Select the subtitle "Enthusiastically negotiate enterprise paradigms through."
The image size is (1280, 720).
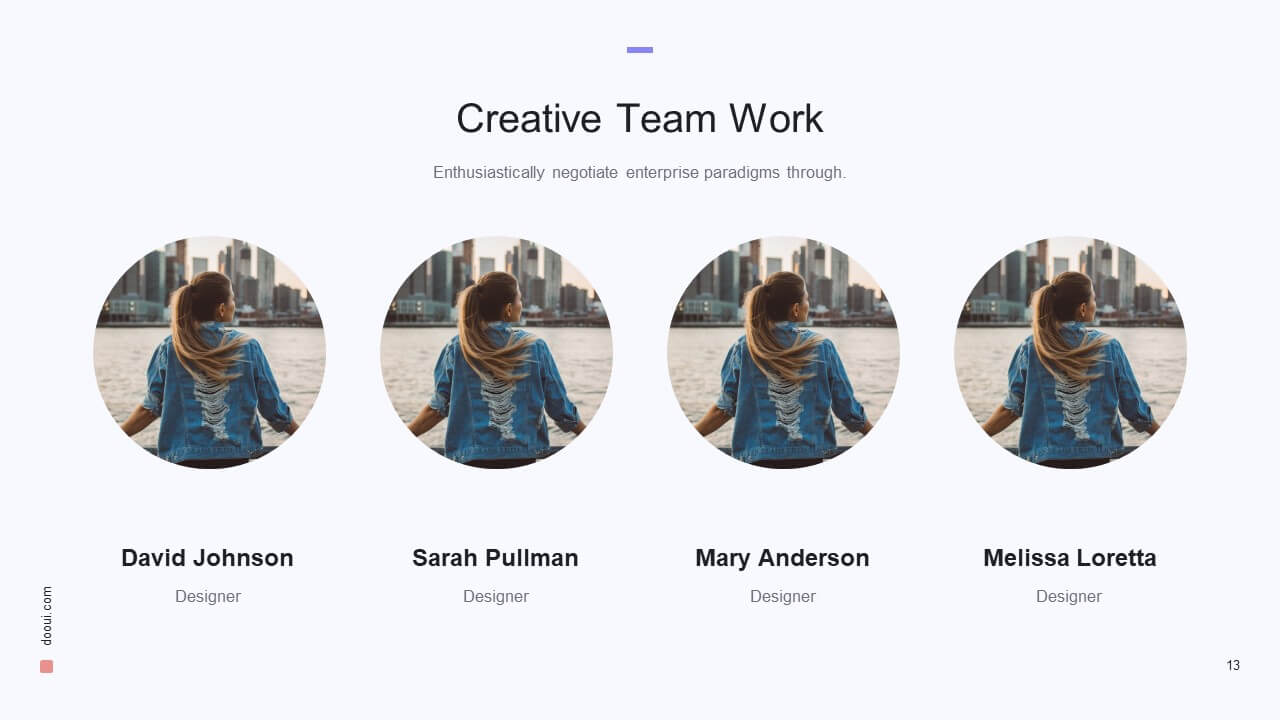tap(640, 172)
